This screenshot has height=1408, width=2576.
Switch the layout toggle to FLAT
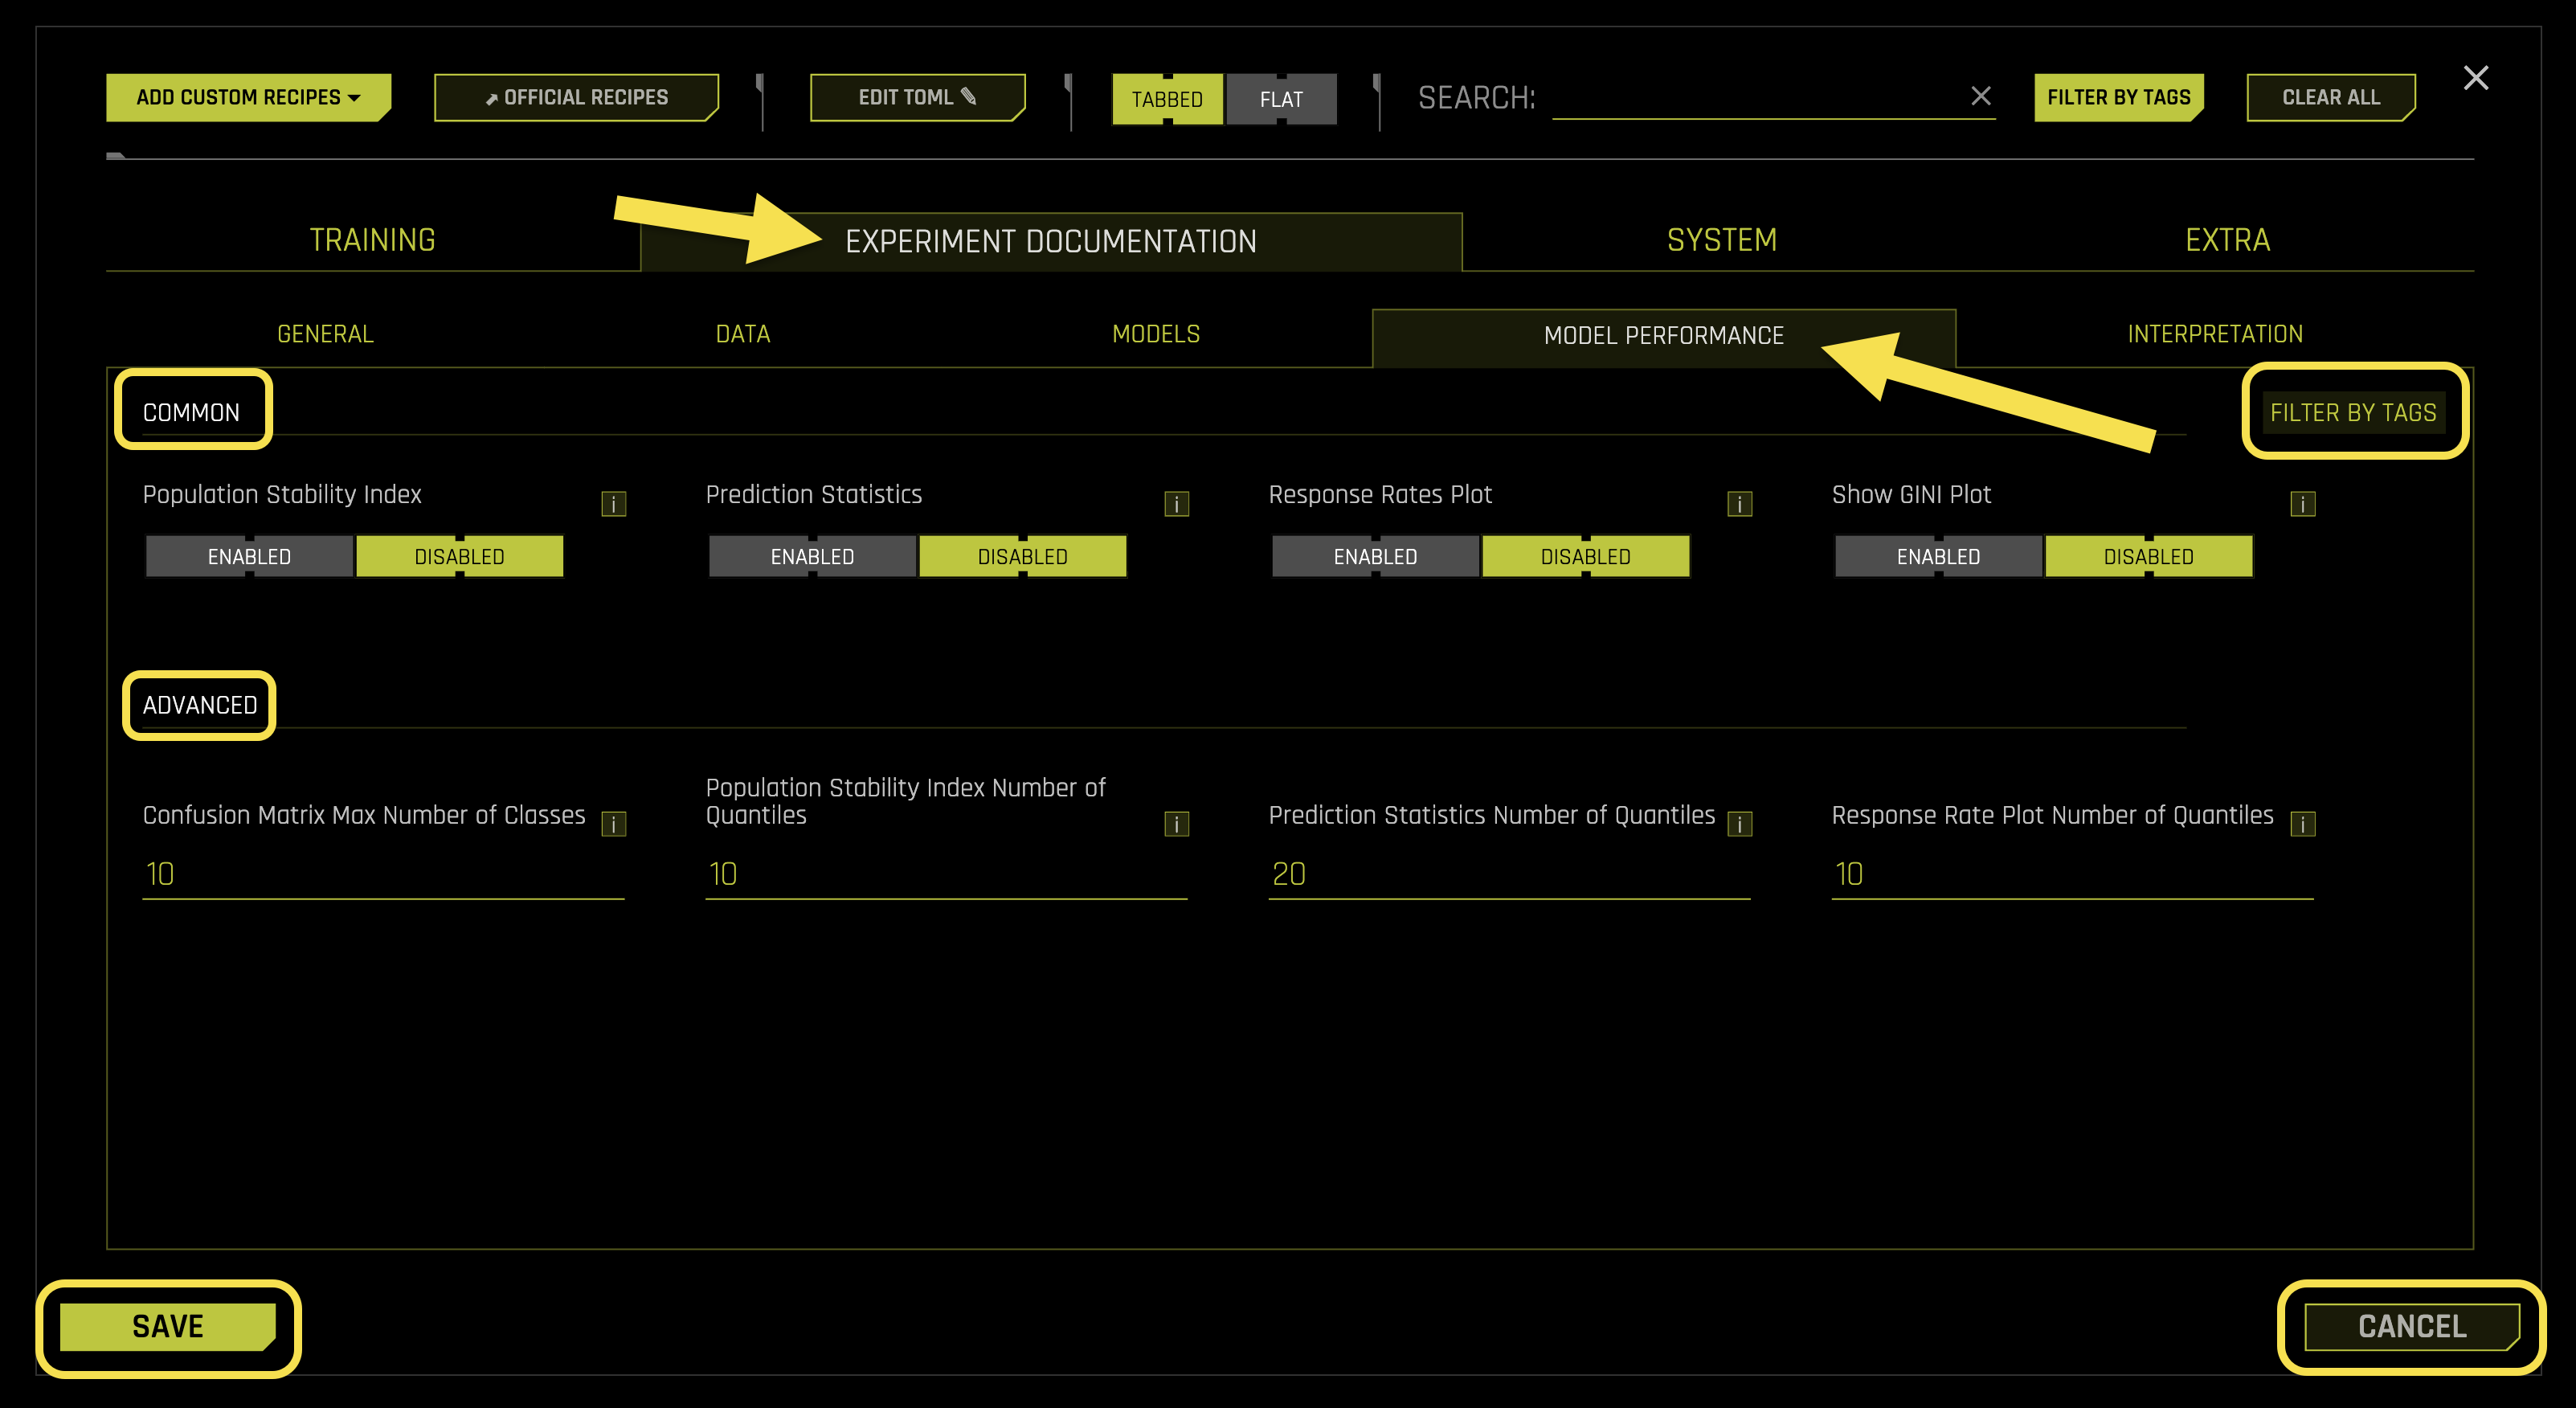point(1282,98)
